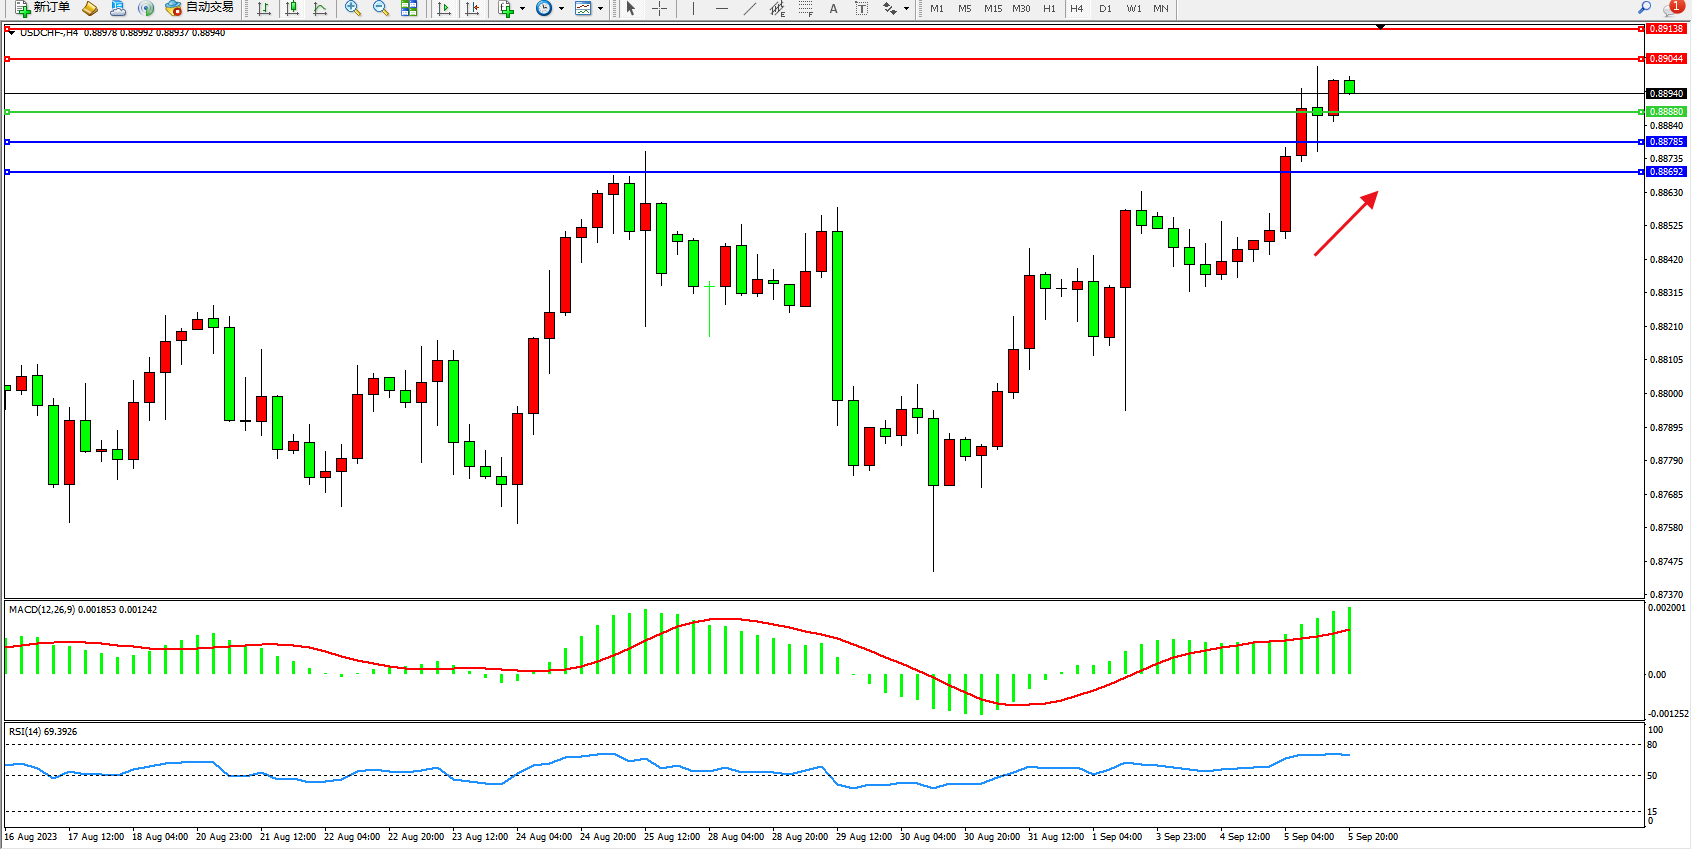This screenshot has height=850, width=1692.
Task: Toggle chart auto-scroll to latest bar
Action: click(445, 9)
